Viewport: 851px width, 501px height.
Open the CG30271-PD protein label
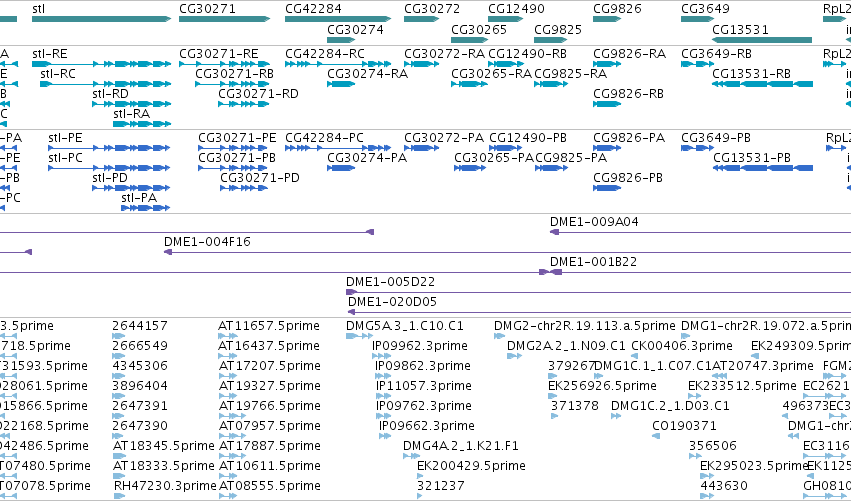(x=260, y=178)
